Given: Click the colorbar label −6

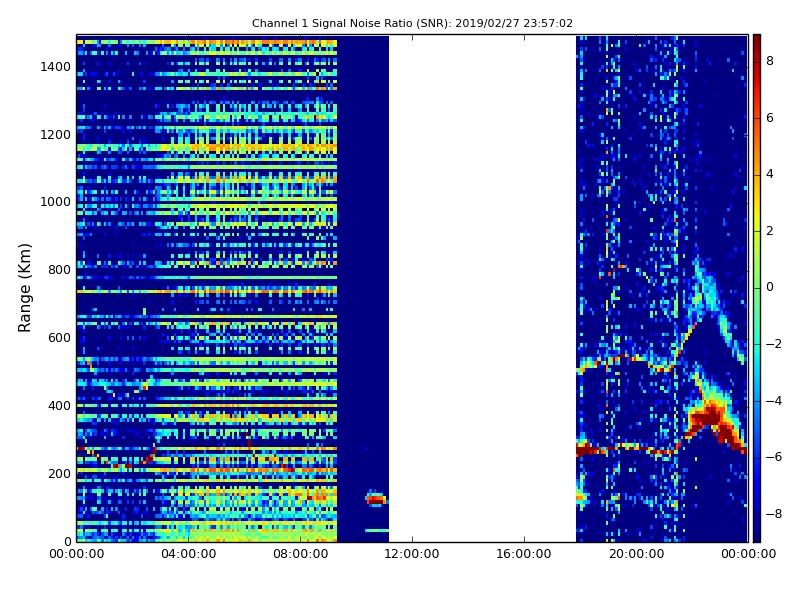Looking at the screenshot, I should [x=774, y=457].
